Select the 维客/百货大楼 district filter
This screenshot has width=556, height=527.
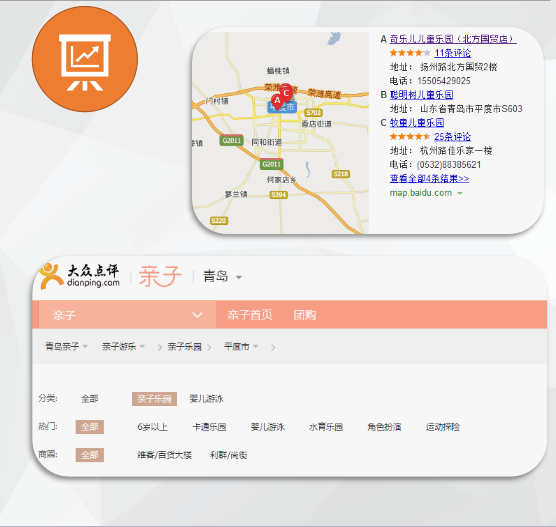pyautogui.click(x=165, y=455)
